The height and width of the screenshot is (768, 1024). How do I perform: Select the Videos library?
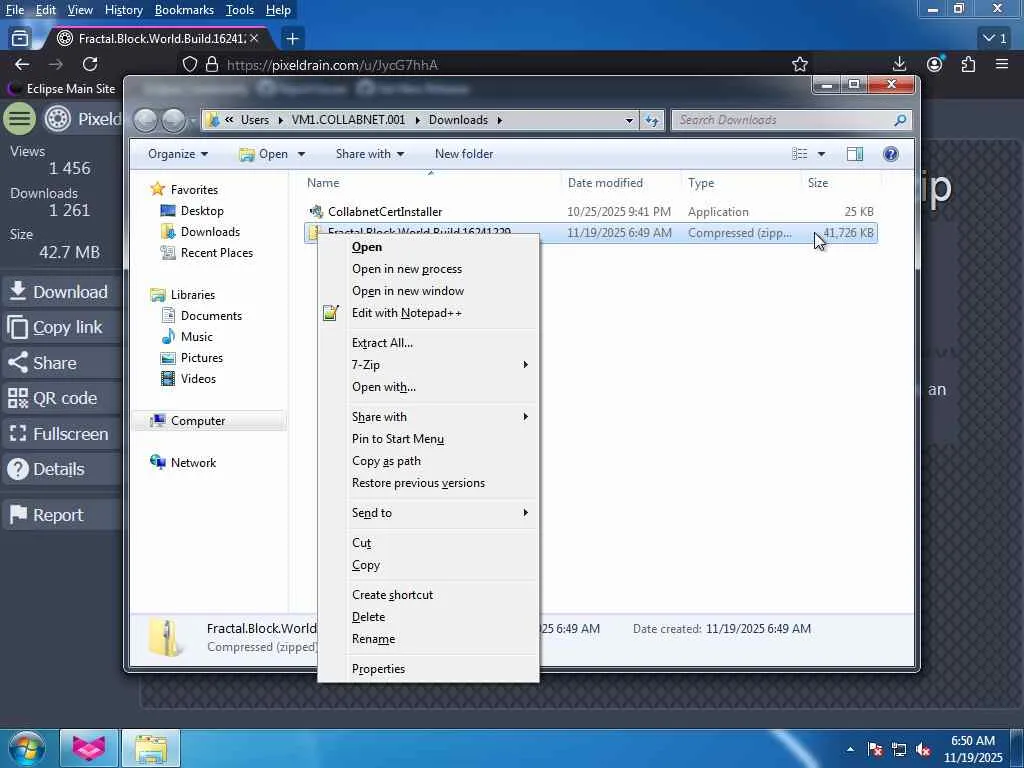pos(198,379)
